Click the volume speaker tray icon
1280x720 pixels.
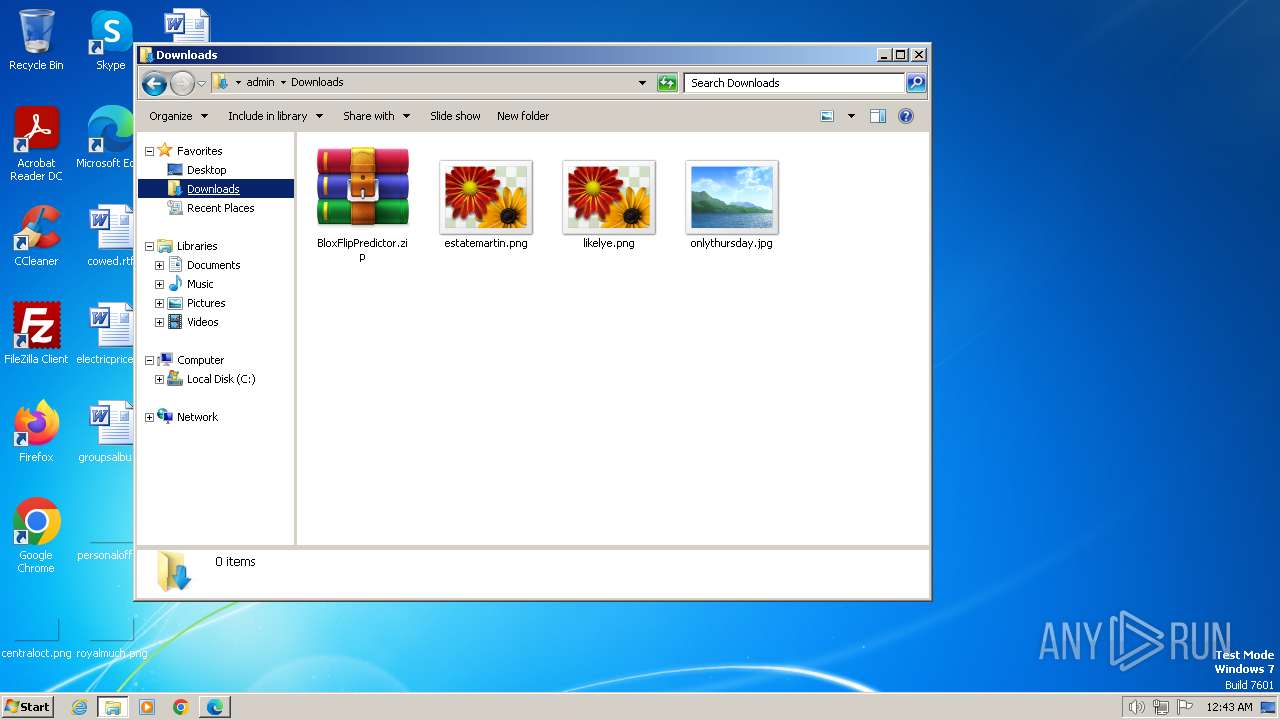[1136, 707]
